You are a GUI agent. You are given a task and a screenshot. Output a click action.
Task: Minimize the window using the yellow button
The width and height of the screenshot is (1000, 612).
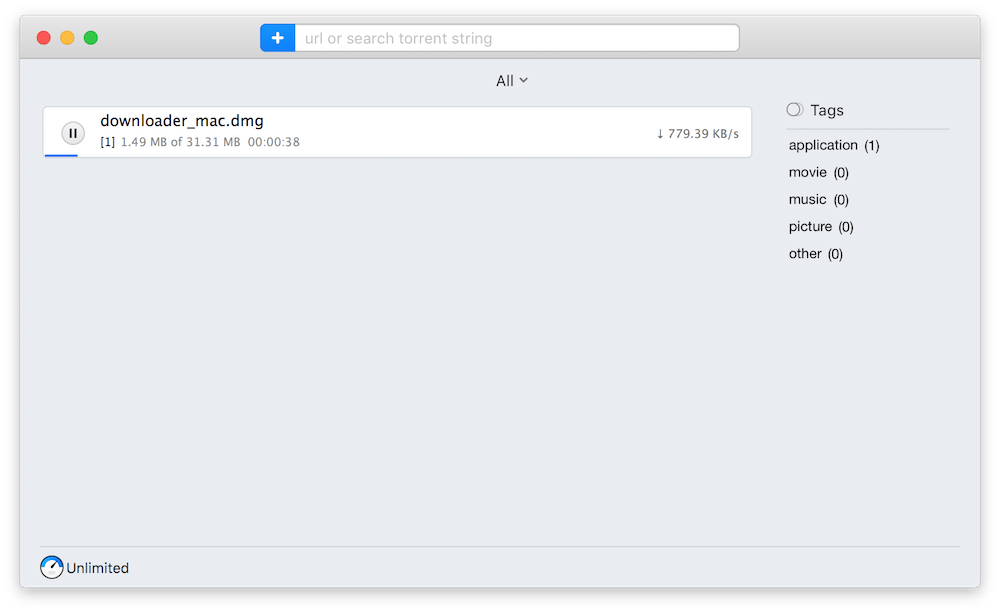(67, 38)
